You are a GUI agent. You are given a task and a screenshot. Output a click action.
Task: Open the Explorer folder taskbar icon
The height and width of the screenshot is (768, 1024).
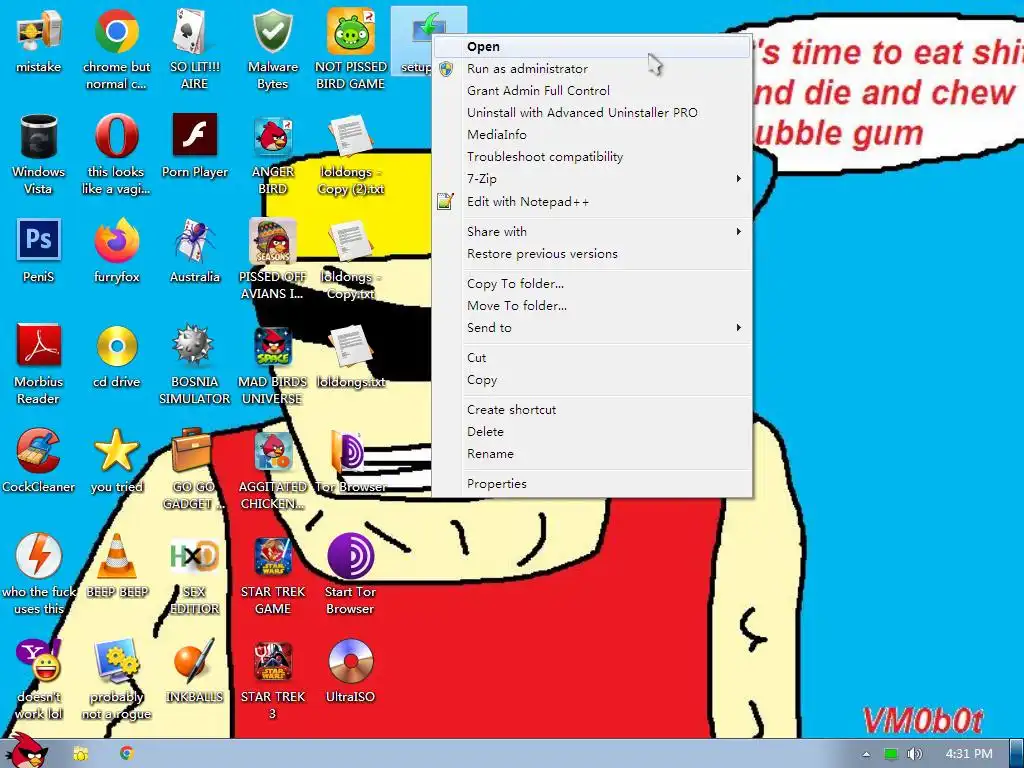click(81, 754)
